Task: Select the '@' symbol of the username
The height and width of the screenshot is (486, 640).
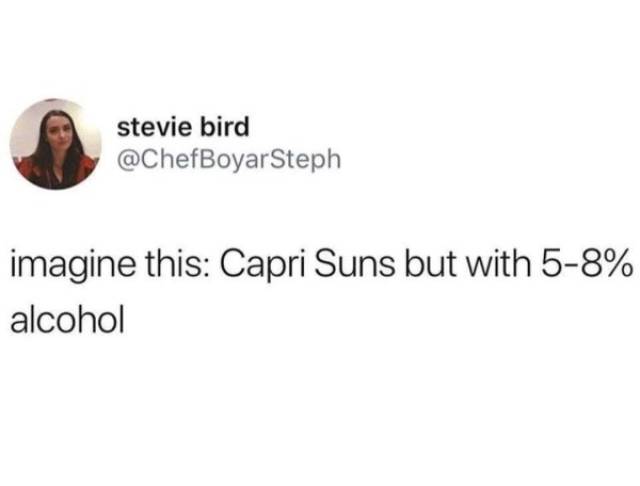Action: click(129, 160)
